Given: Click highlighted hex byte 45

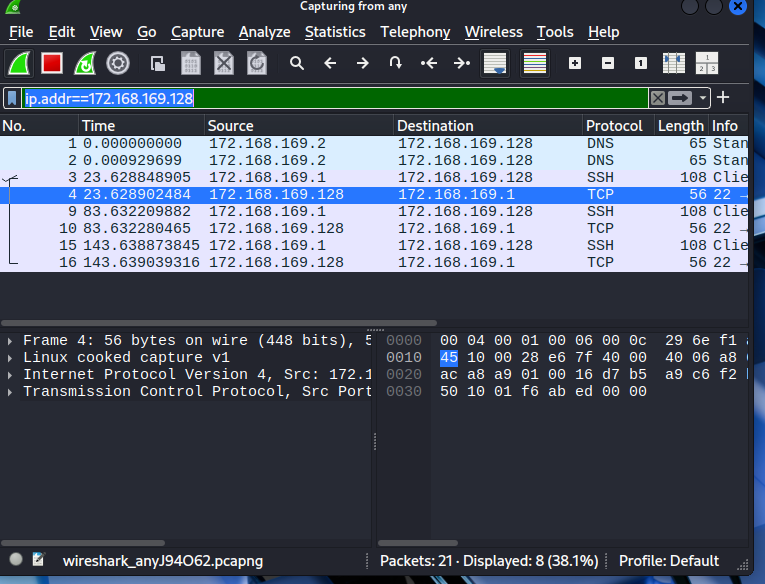Looking at the screenshot, I should 449,358.
